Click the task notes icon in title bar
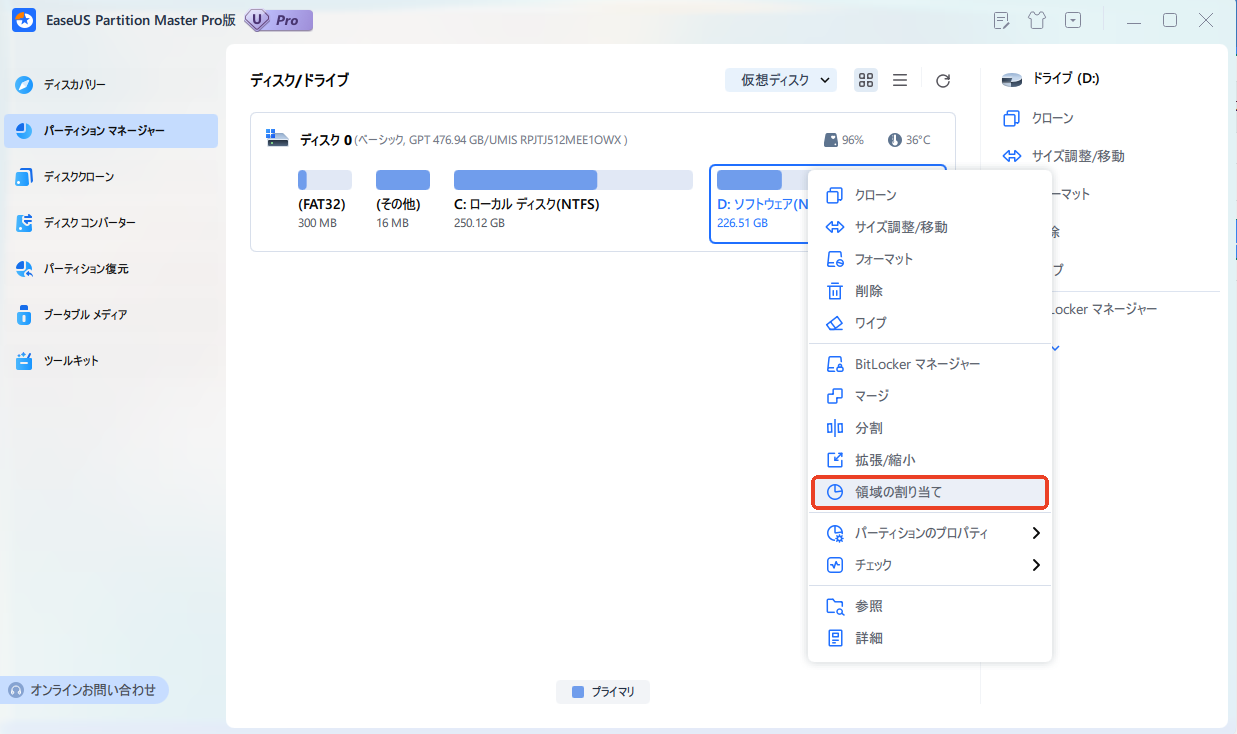The image size is (1237, 734). tap(1001, 20)
